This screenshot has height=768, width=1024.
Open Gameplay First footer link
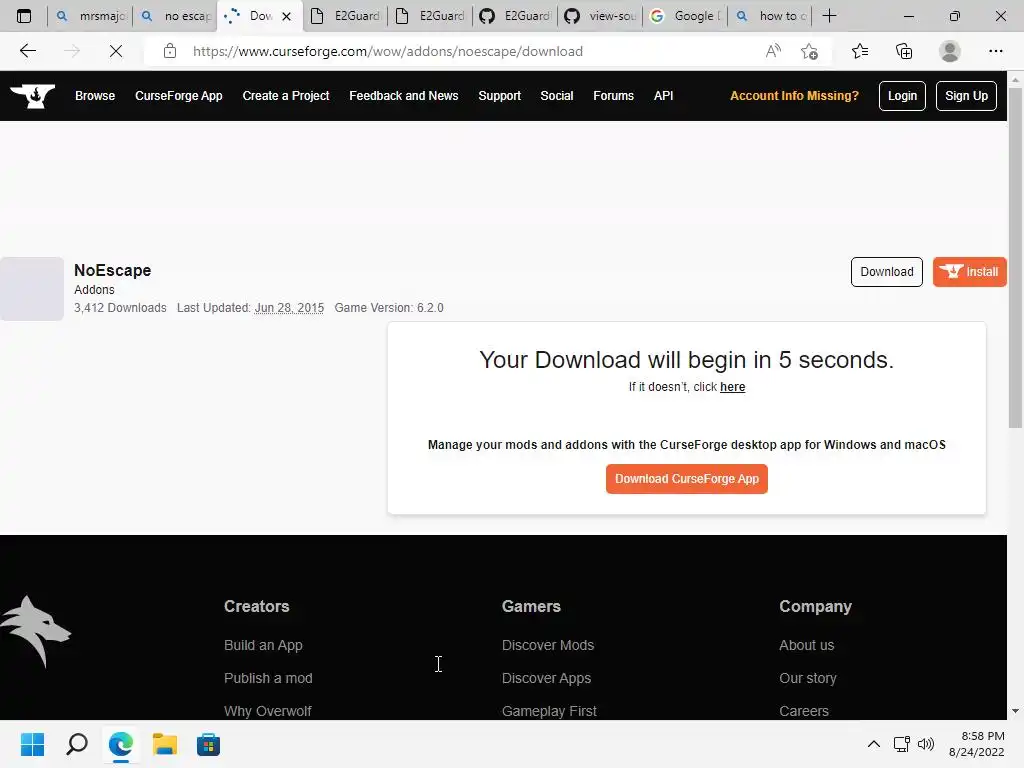click(x=549, y=711)
